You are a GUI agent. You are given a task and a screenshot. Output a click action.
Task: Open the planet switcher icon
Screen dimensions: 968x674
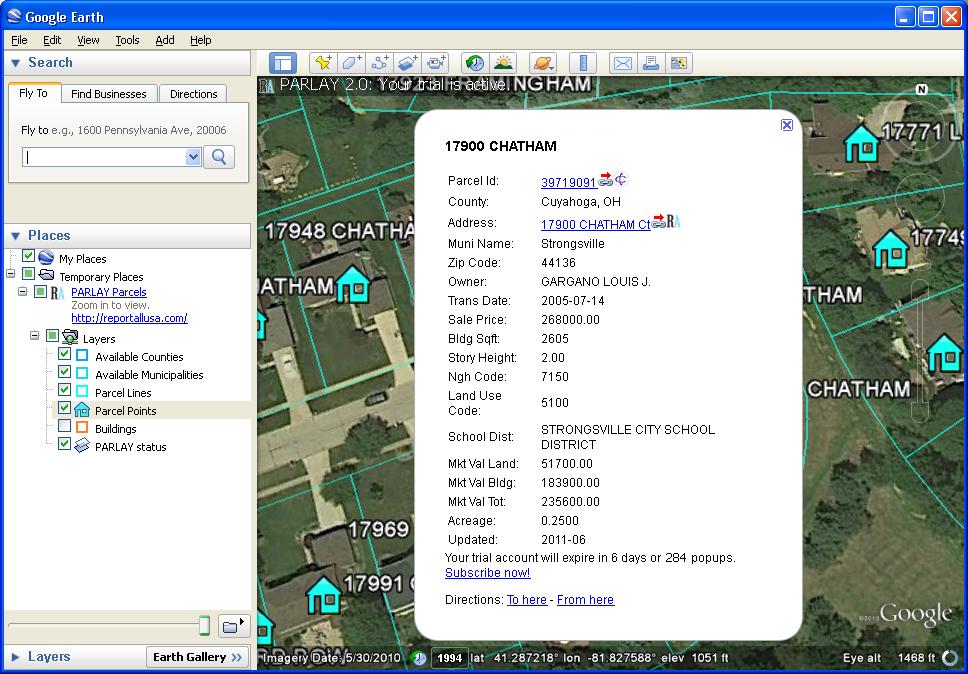point(543,63)
